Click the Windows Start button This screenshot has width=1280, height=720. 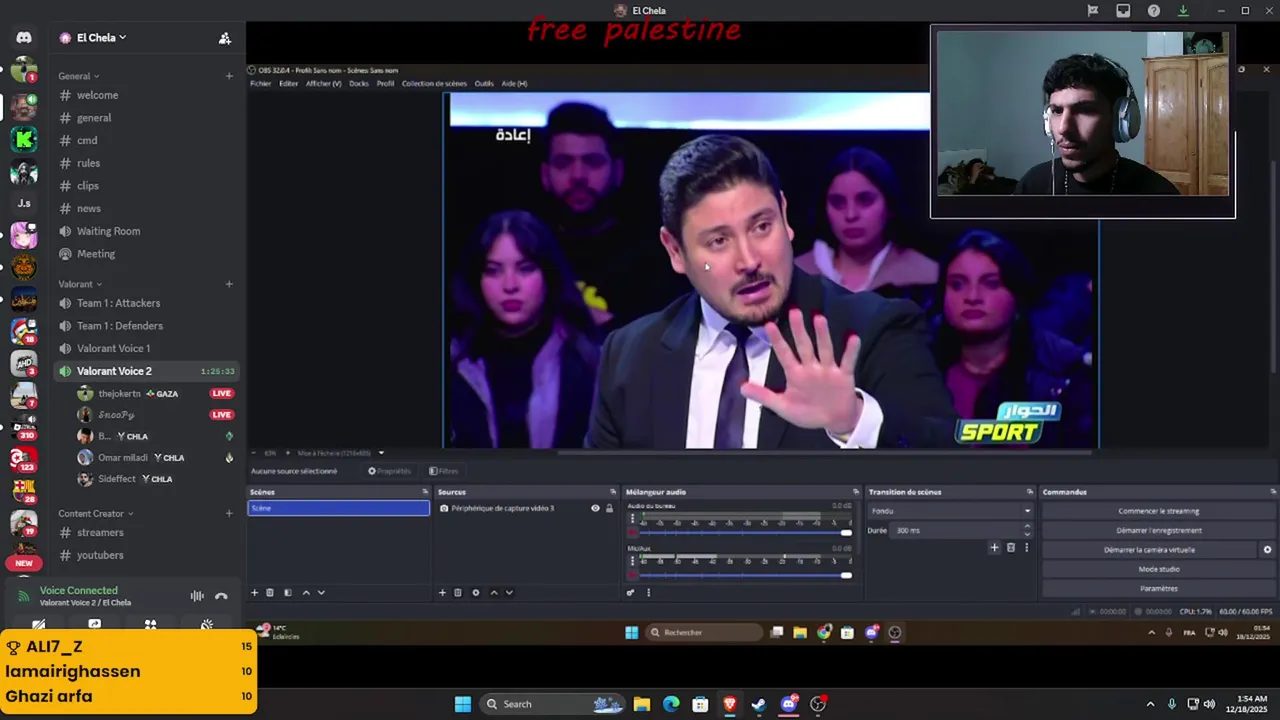click(463, 704)
